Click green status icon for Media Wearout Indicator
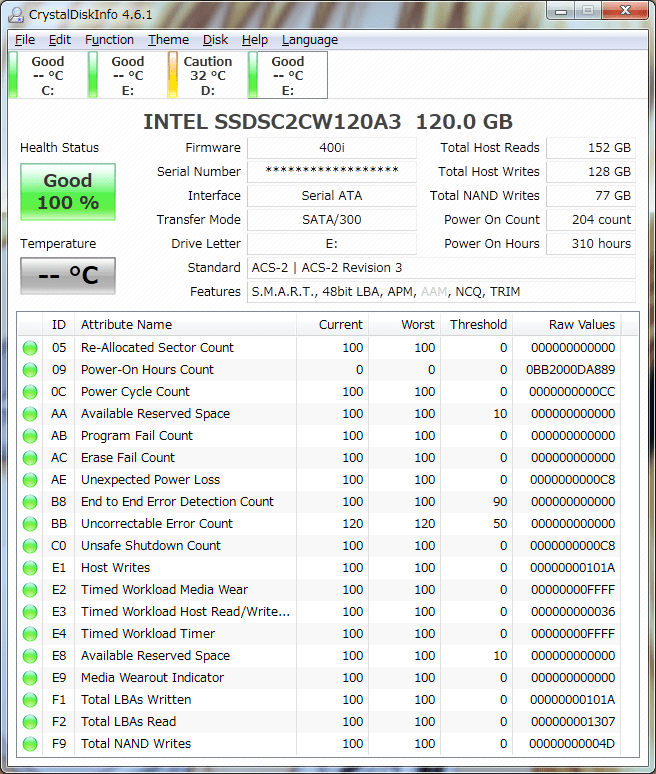 click(30, 678)
